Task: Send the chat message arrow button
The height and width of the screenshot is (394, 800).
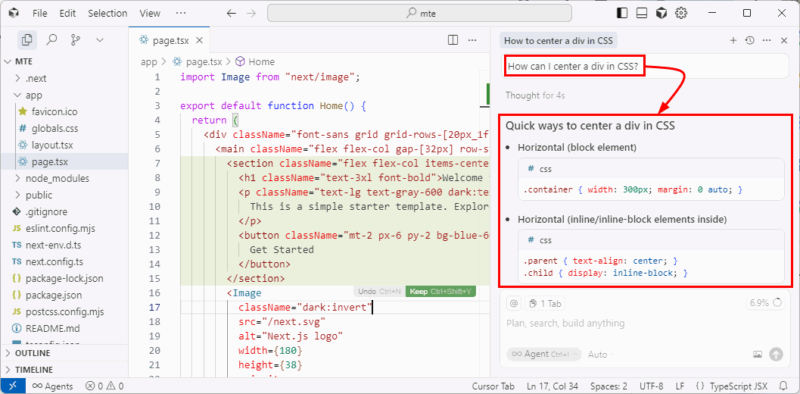Action: click(x=776, y=354)
